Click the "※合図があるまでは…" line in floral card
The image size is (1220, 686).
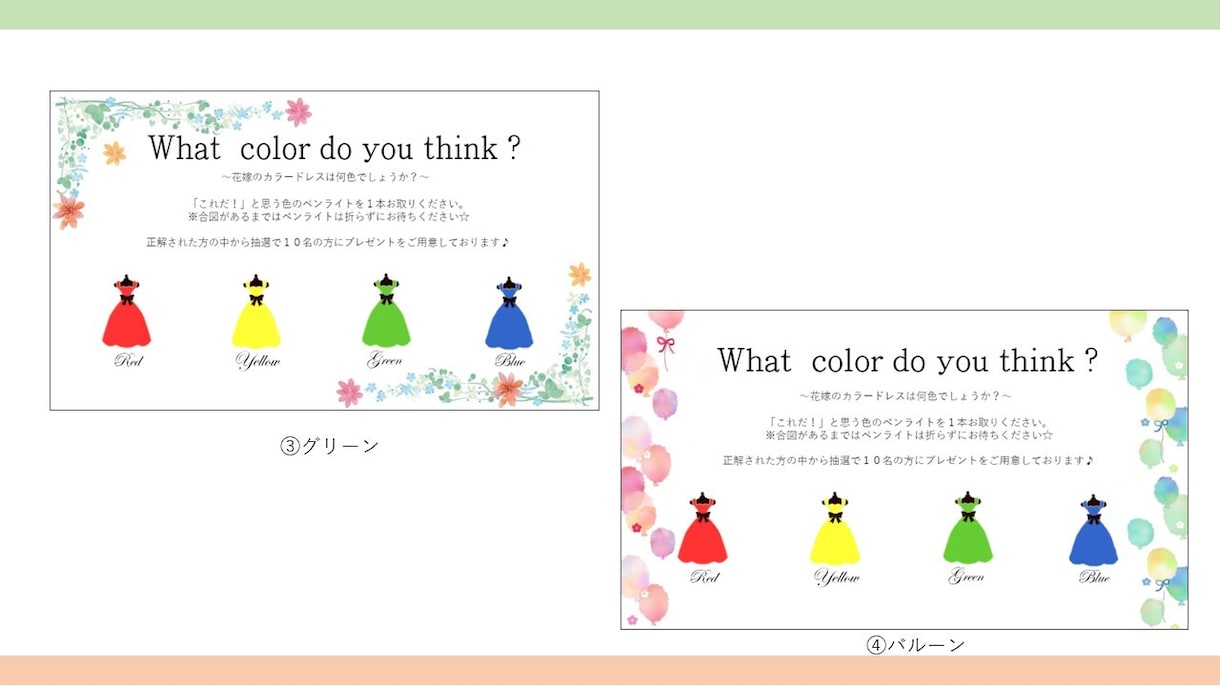[x=328, y=216]
